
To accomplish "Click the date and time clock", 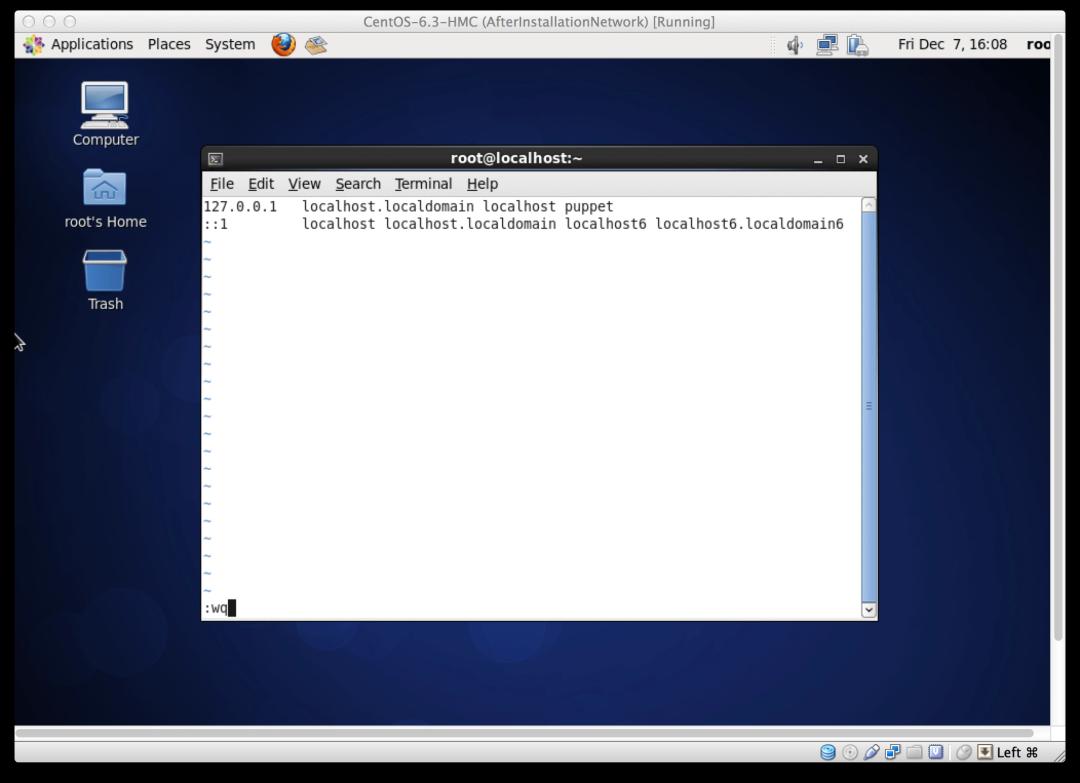I will pos(952,44).
